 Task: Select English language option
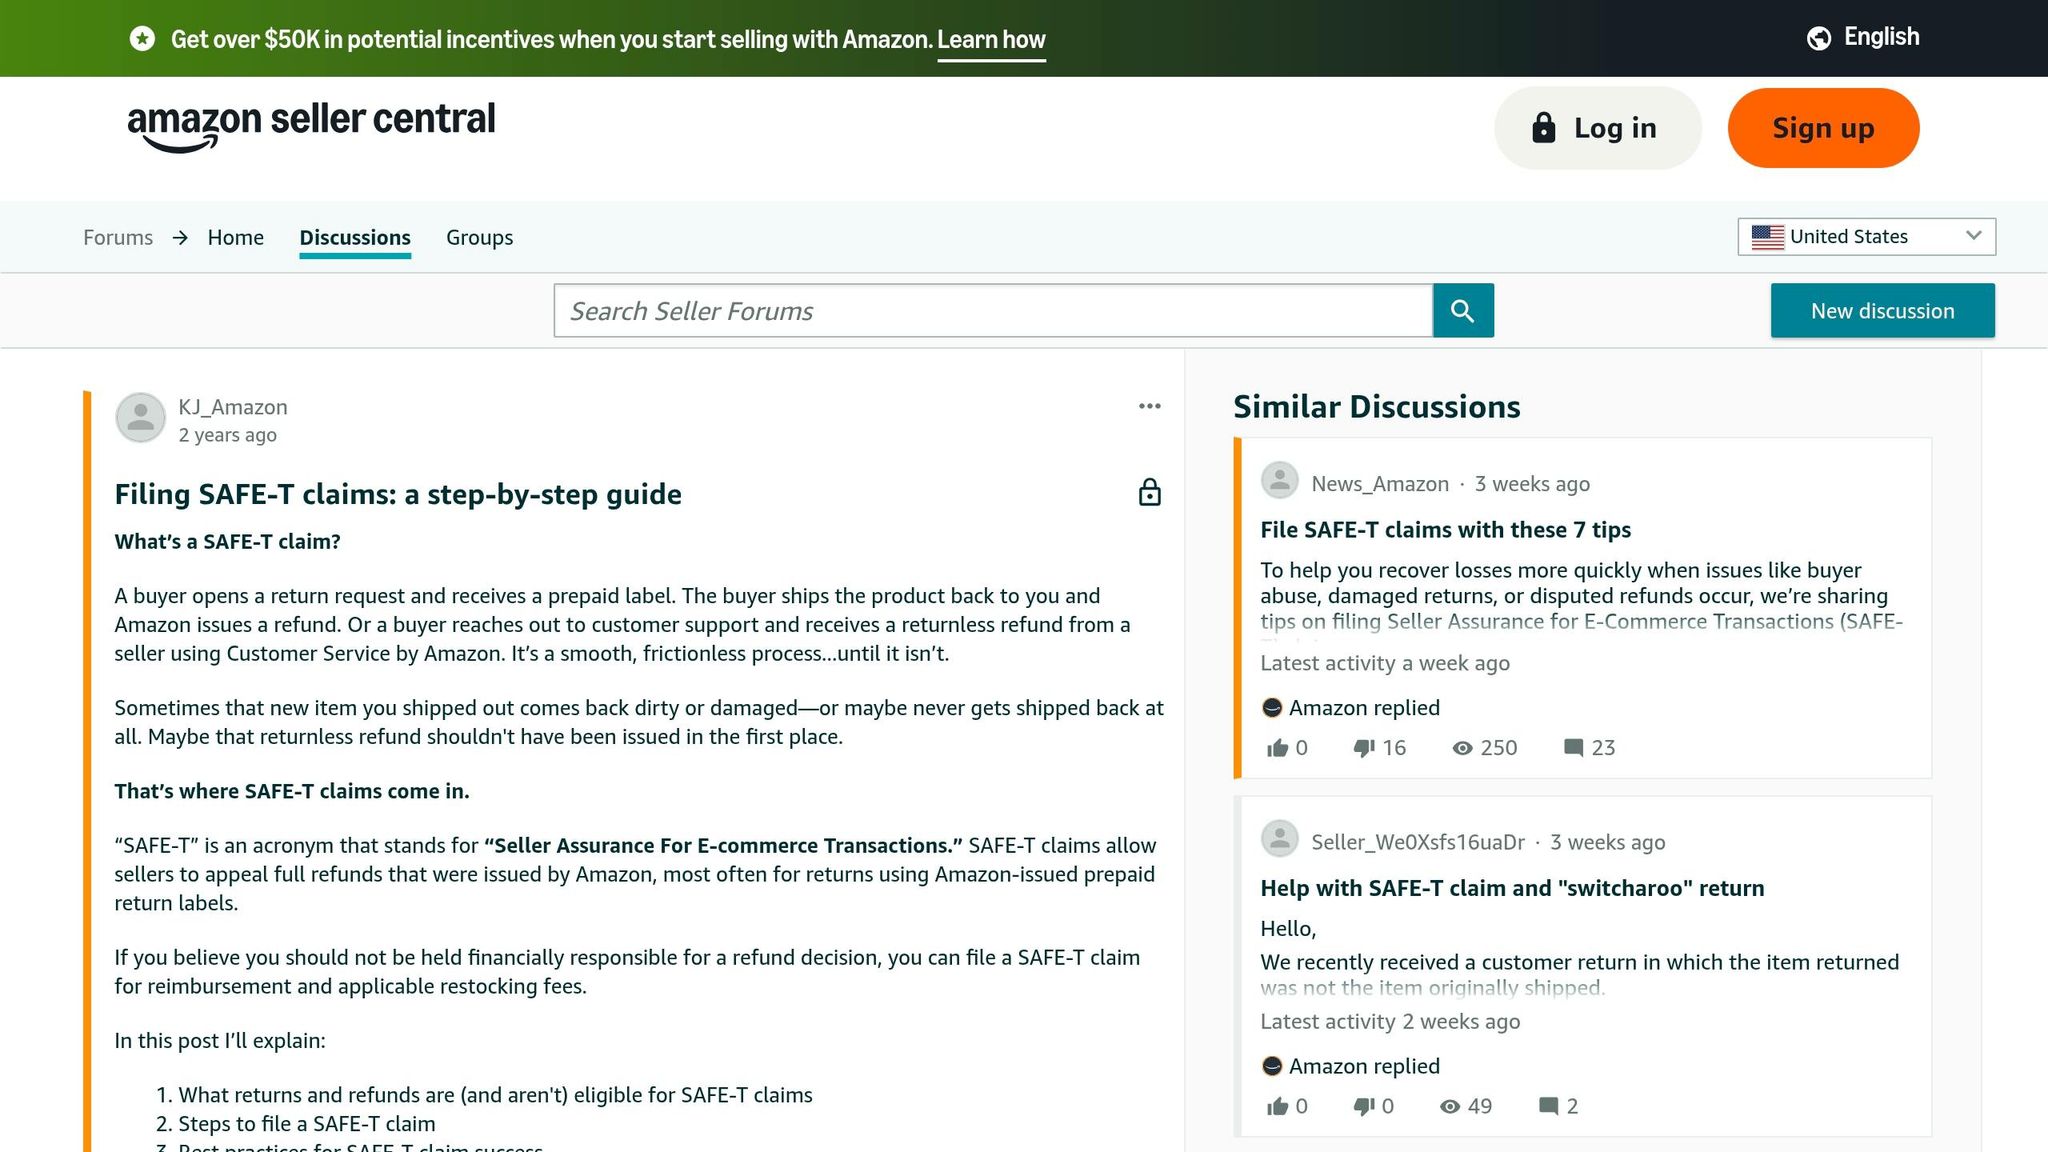pos(1881,37)
